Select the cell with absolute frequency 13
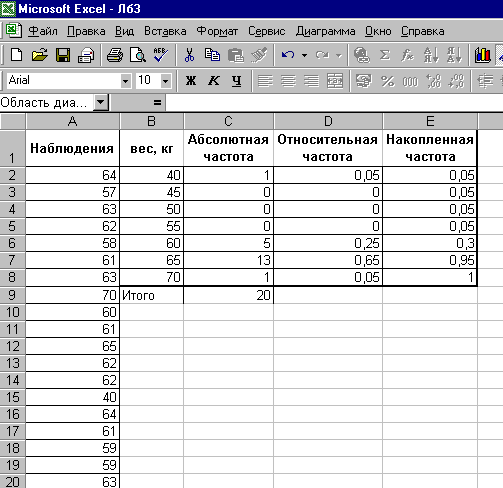The height and width of the screenshot is (488, 503). click(x=228, y=260)
